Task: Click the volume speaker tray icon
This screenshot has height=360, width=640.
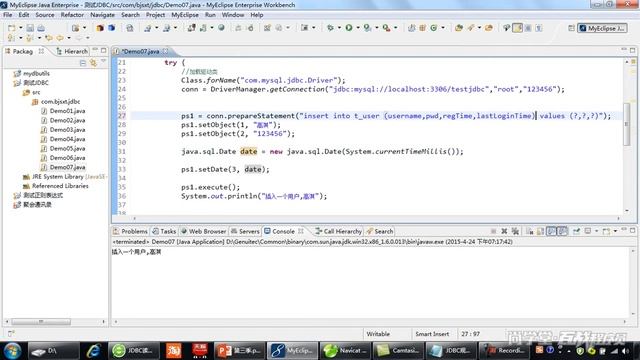Action: [x=625, y=351]
